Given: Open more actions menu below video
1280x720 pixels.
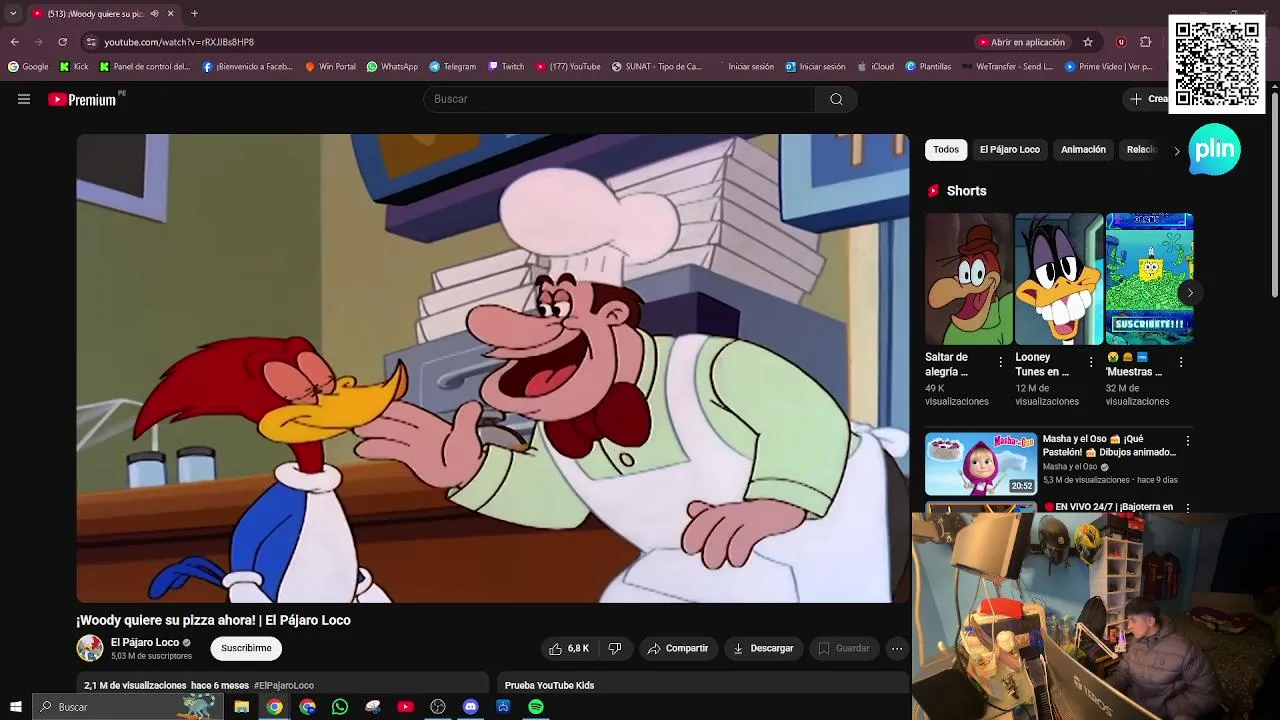Looking at the screenshot, I should click(x=897, y=649).
